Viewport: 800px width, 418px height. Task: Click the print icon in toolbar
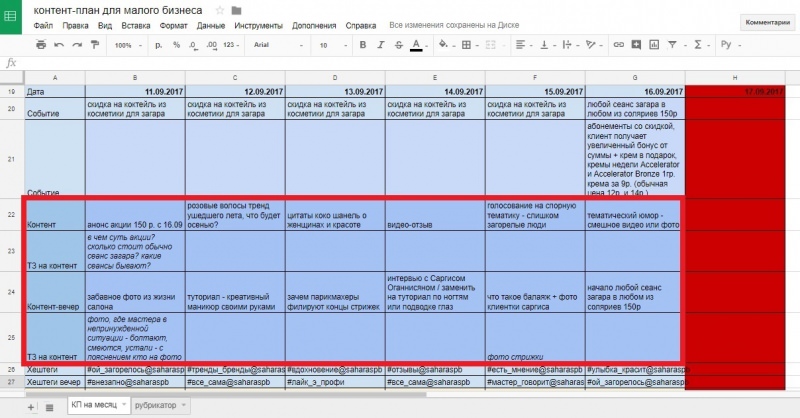click(41, 45)
